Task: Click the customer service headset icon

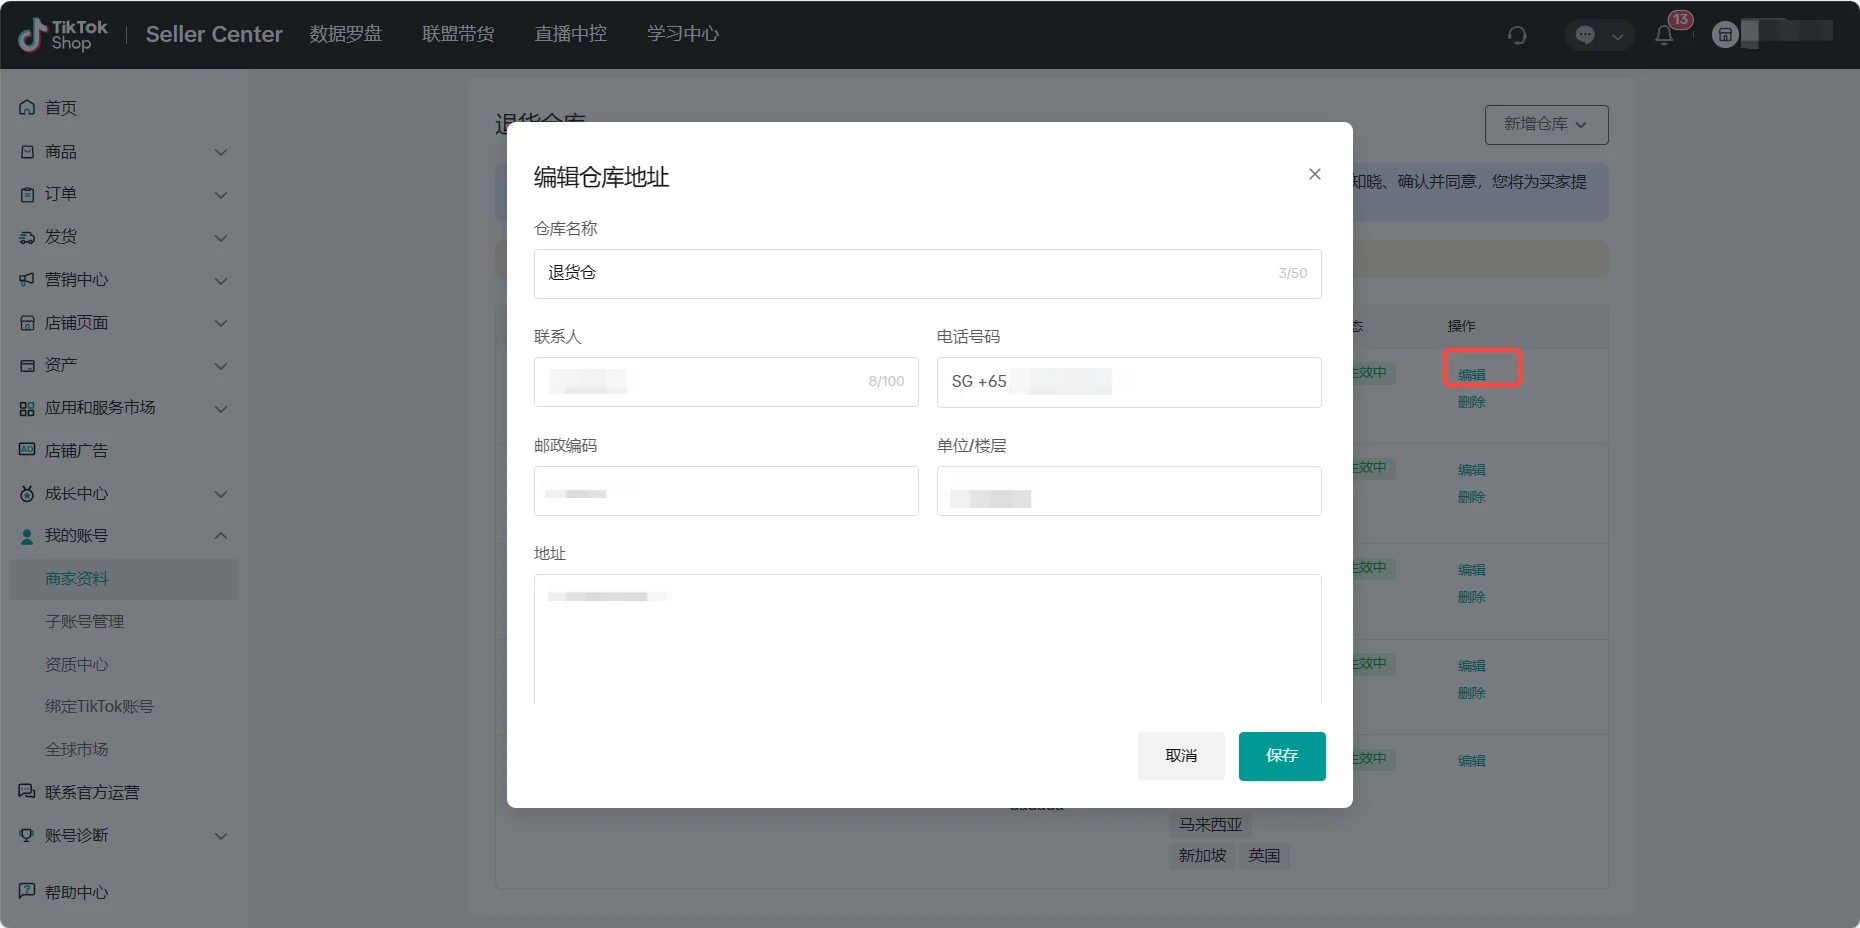Action: [x=1517, y=35]
